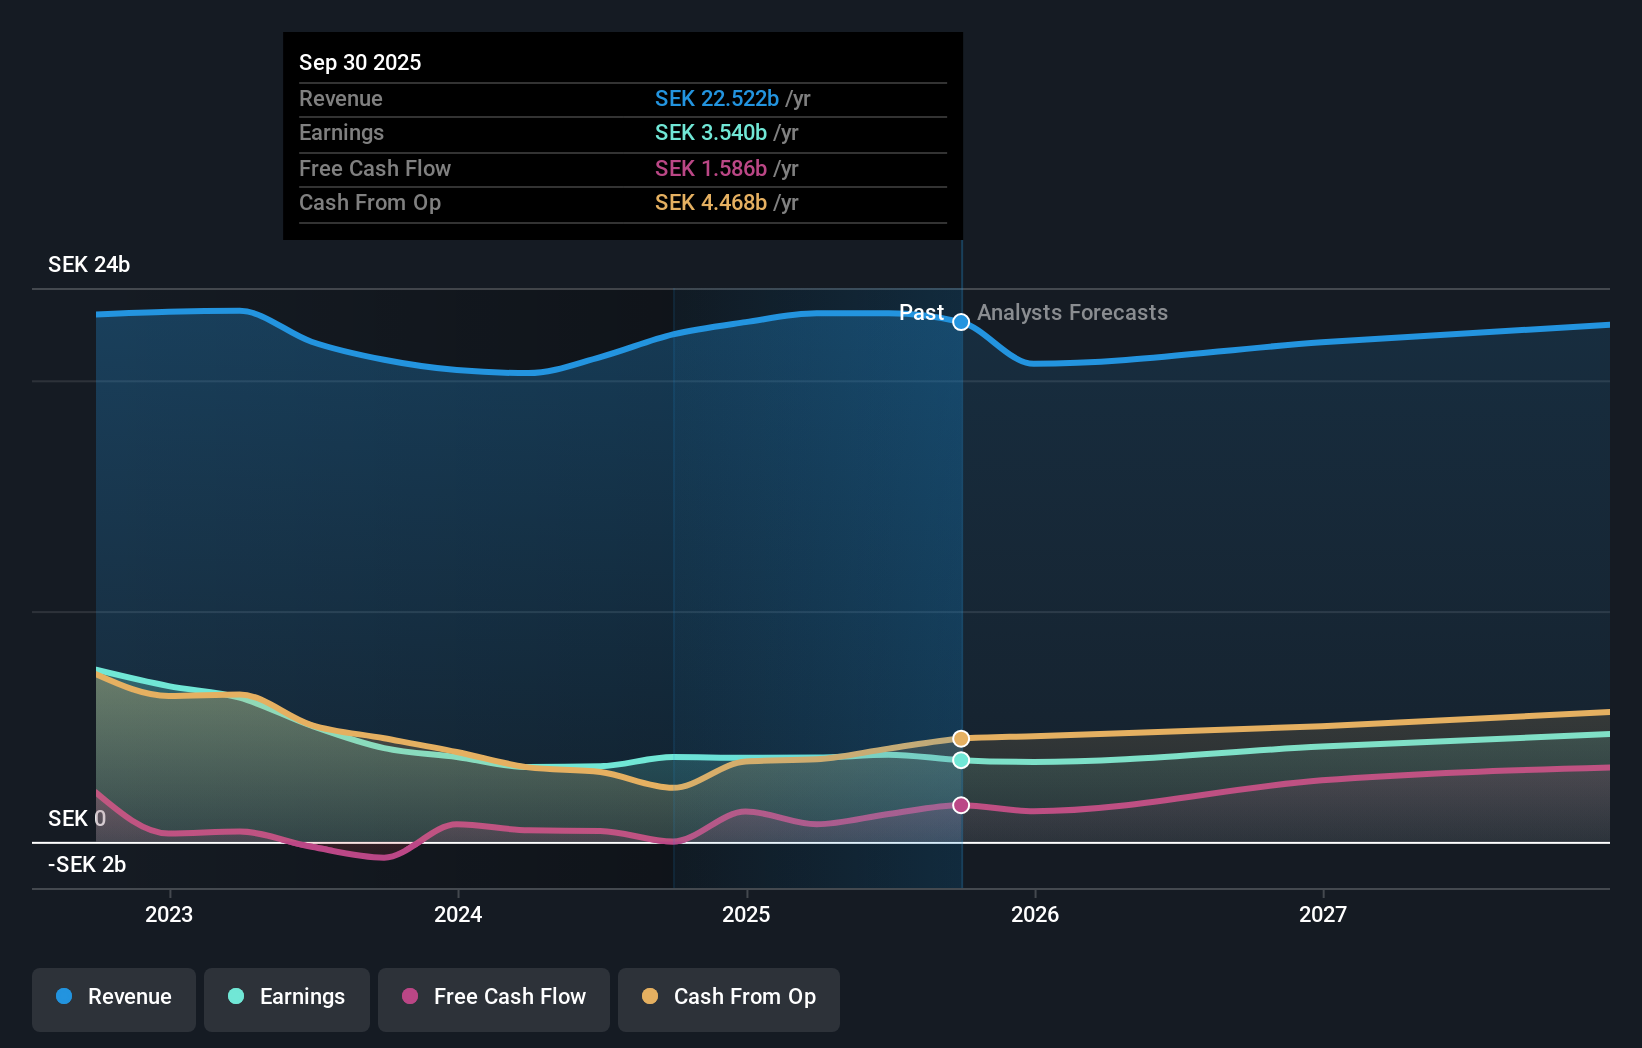
Task: Click the 2025 label on the time axis
Action: pos(746,913)
